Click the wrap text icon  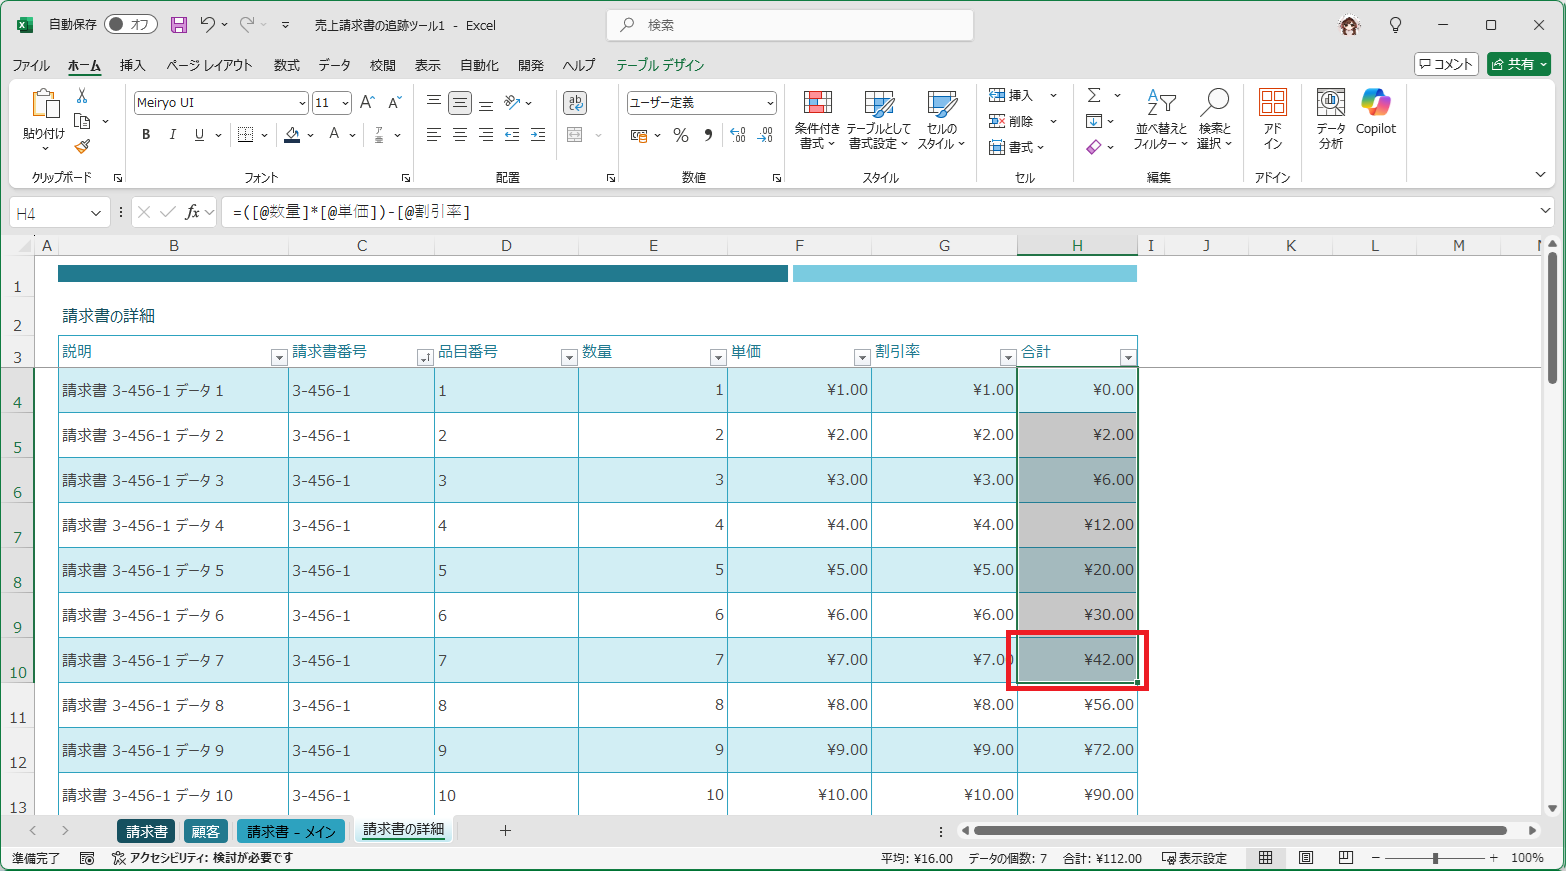[x=575, y=103]
